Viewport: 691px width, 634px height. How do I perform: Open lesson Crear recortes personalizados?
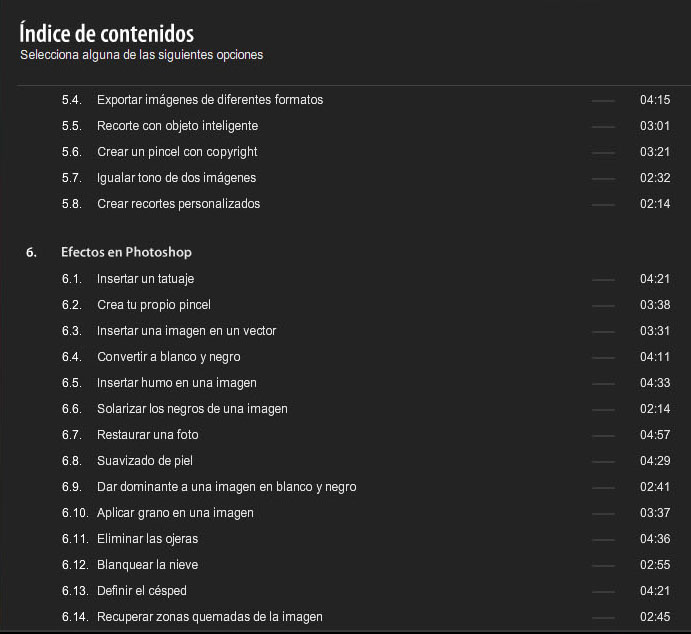coord(178,204)
